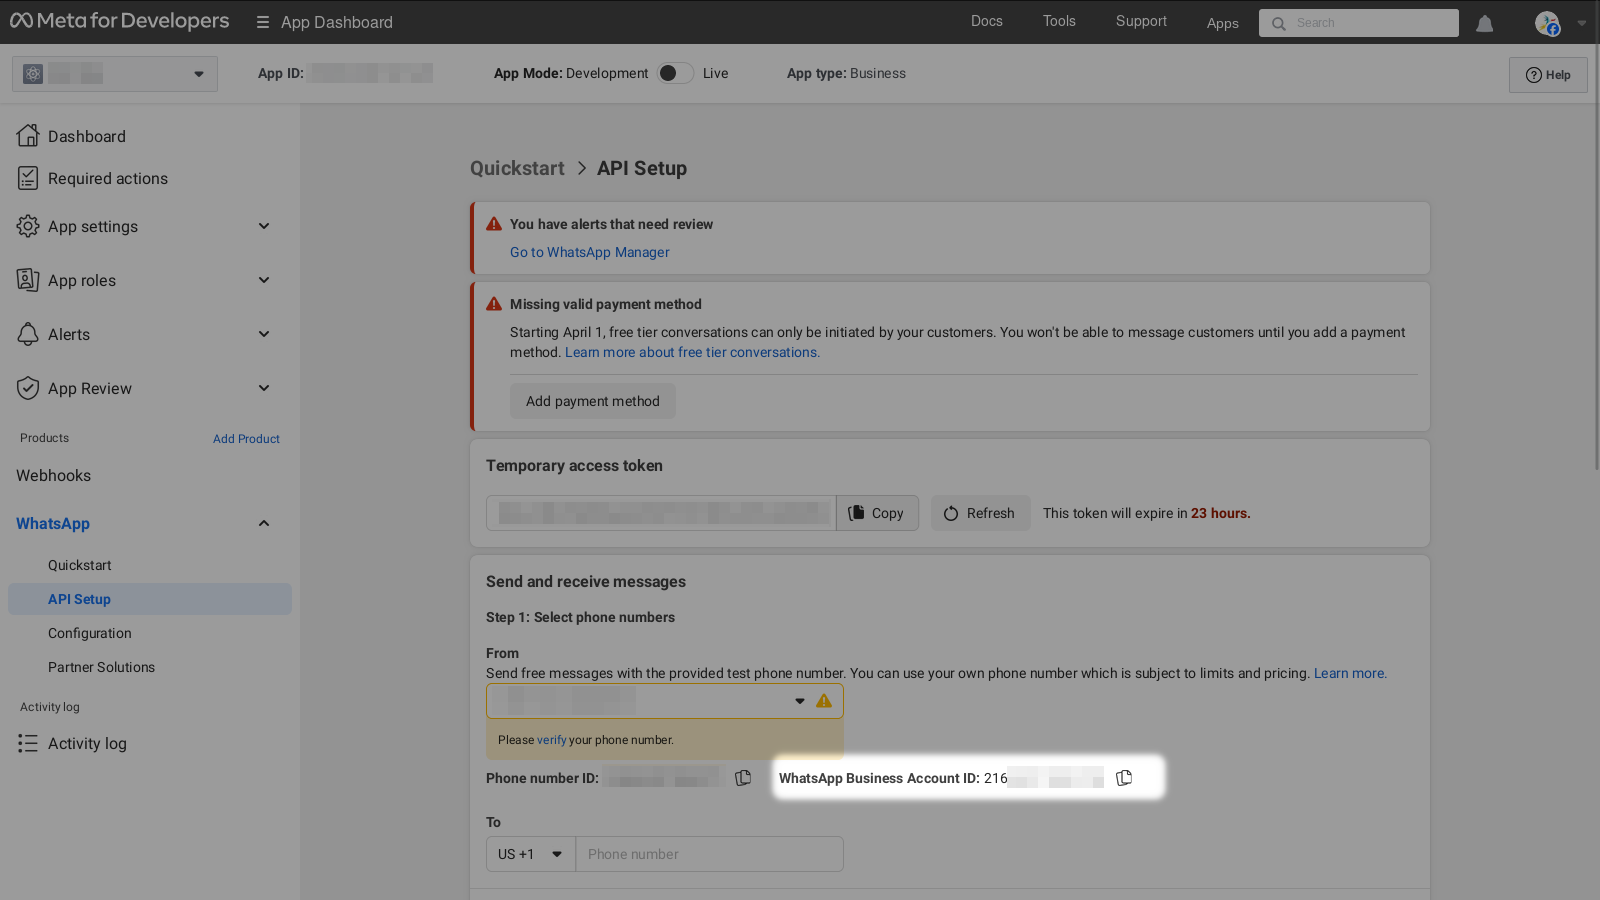Screen dimensions: 1600x900
Task: Click the verify phone number link
Action: tap(552, 740)
